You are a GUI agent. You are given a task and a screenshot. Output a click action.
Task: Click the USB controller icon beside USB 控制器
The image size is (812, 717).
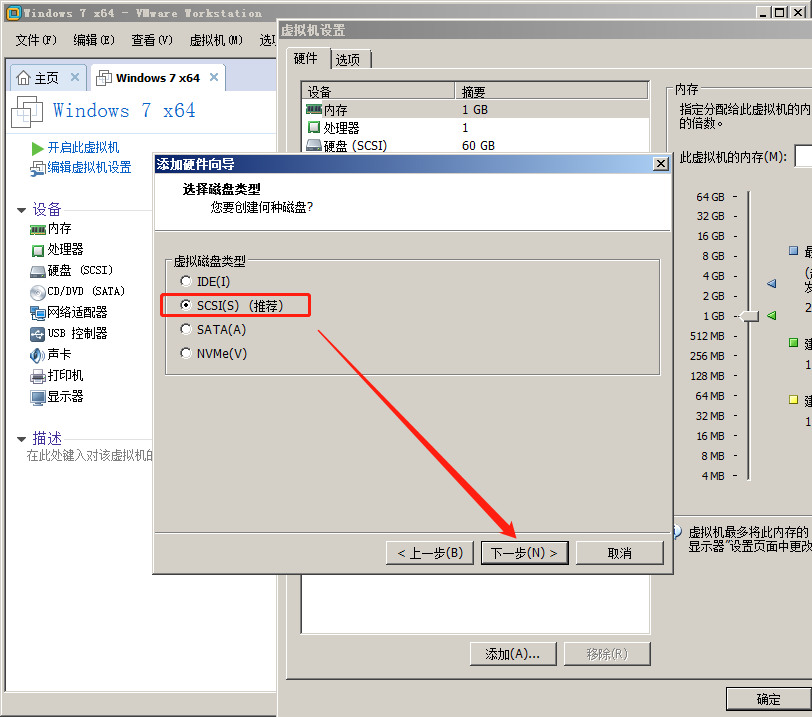coord(38,334)
